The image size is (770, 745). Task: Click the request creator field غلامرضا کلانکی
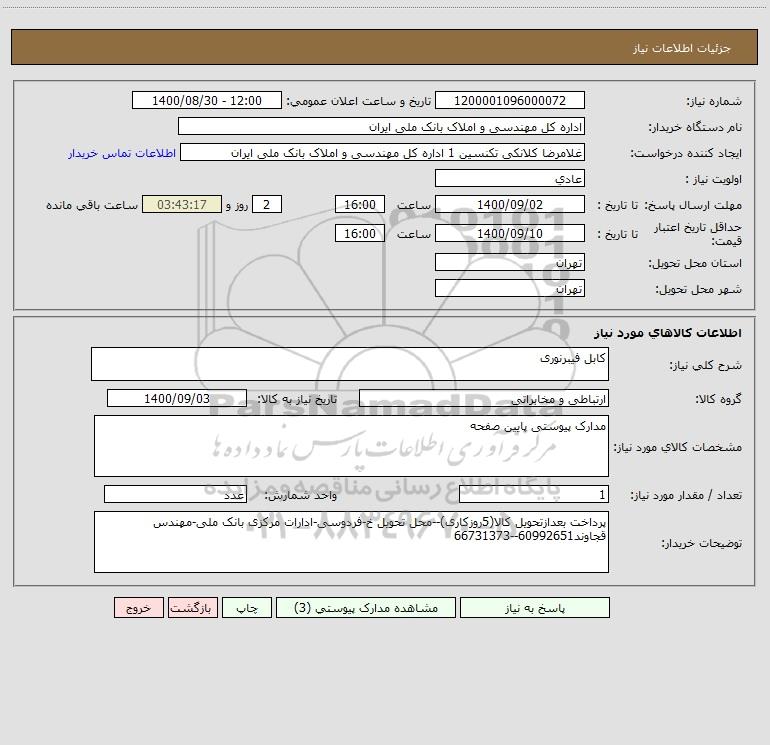pos(383,152)
